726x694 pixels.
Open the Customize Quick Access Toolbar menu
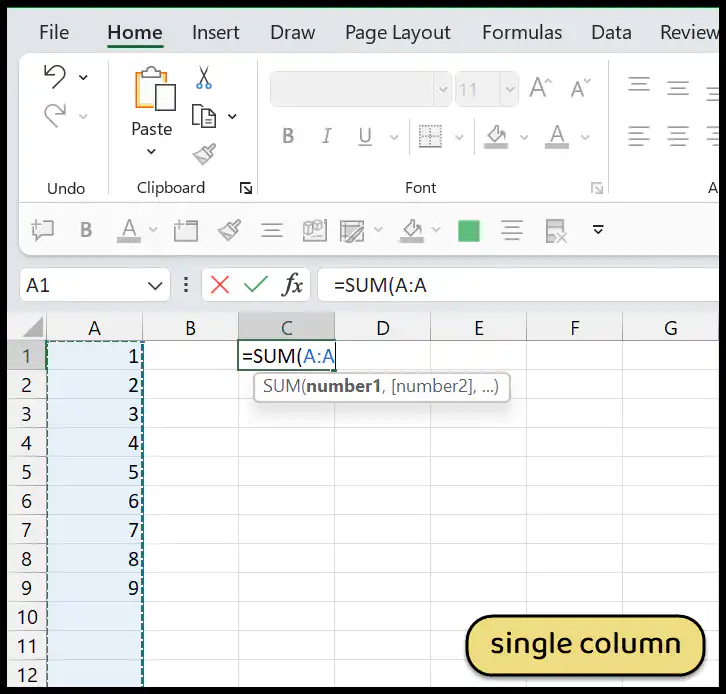pos(598,230)
